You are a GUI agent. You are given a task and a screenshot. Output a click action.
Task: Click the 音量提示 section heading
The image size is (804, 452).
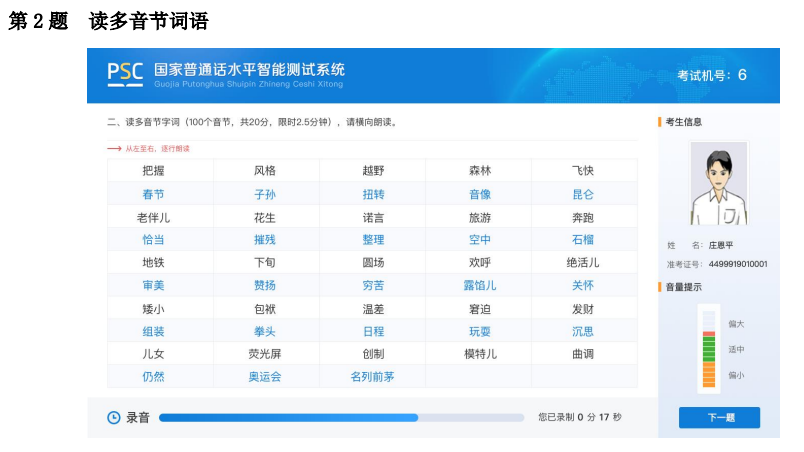point(684,287)
